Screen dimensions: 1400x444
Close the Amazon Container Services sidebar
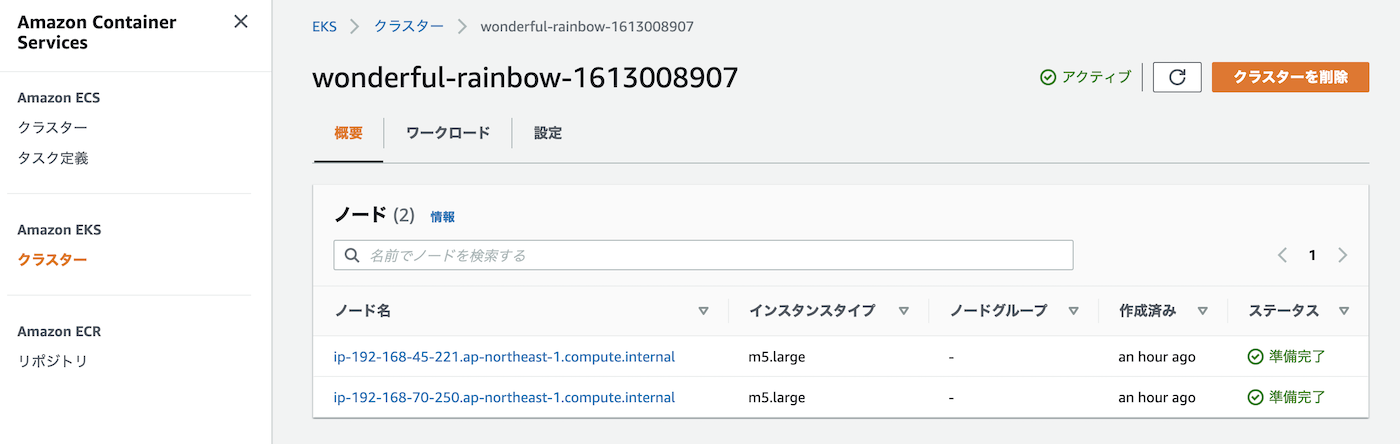point(241,22)
